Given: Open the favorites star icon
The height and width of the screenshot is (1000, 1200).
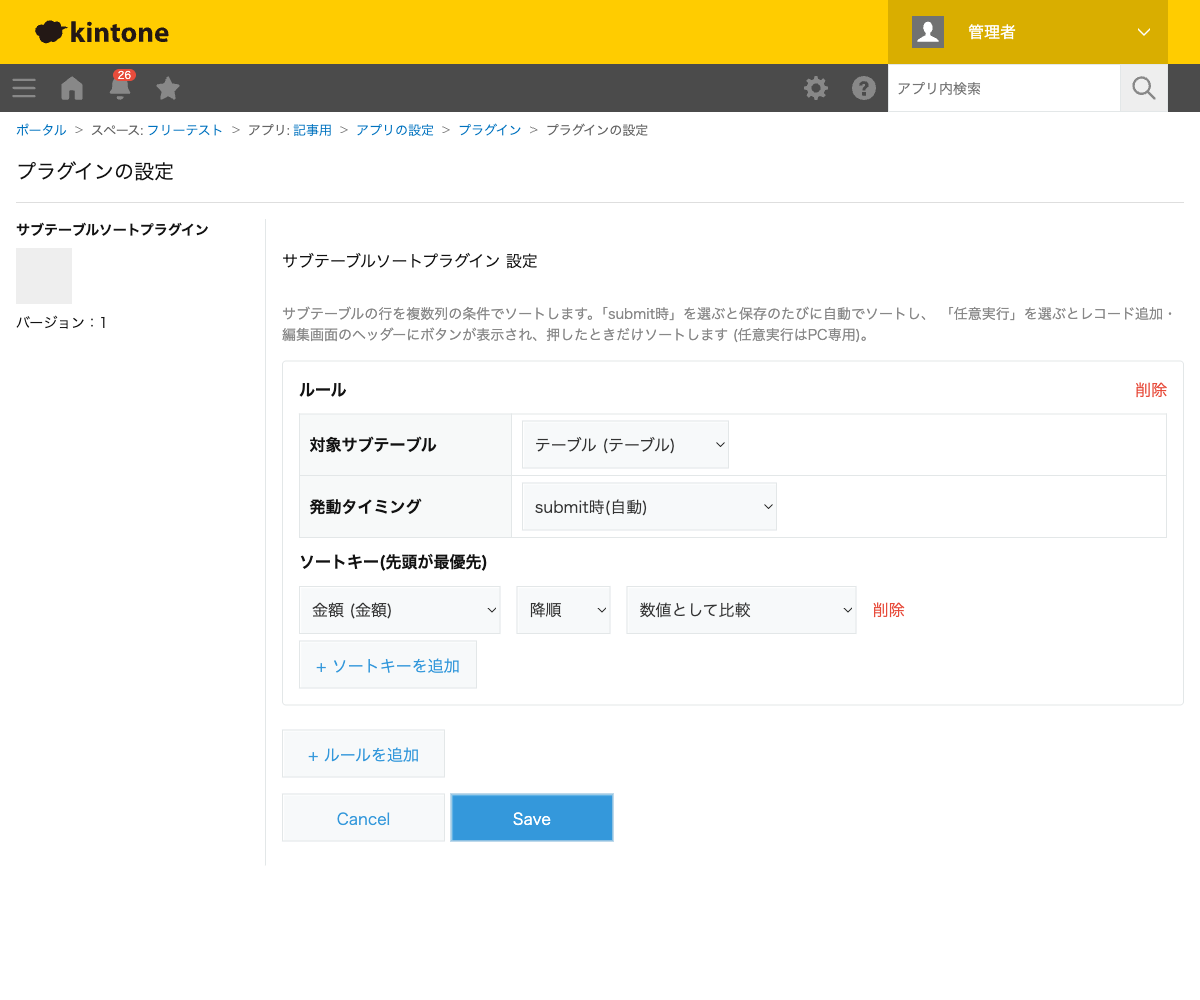Looking at the screenshot, I should click(168, 88).
